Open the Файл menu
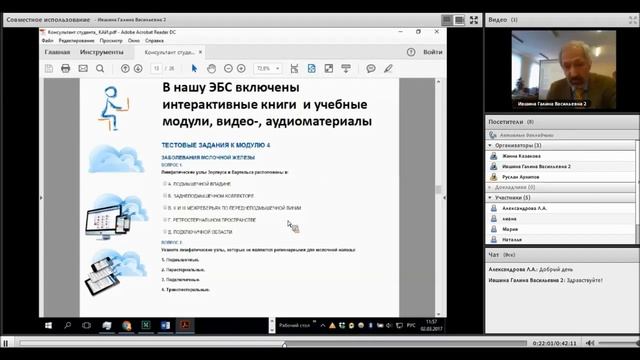The image size is (640, 360). click(48, 41)
